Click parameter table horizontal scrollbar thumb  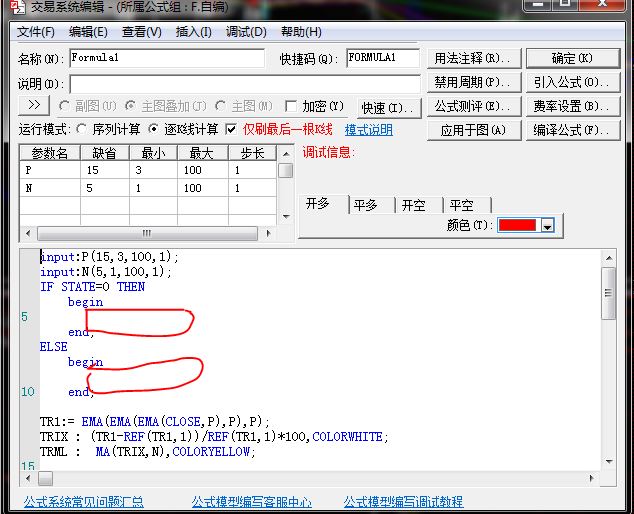[x=147, y=233]
